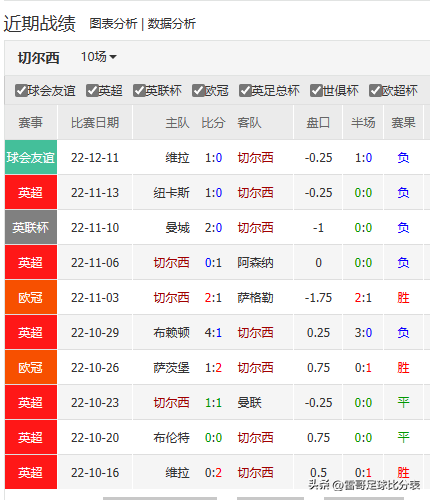Click the 平 result in 布伦特 row
Screen dimensions: 430x500
(403, 438)
